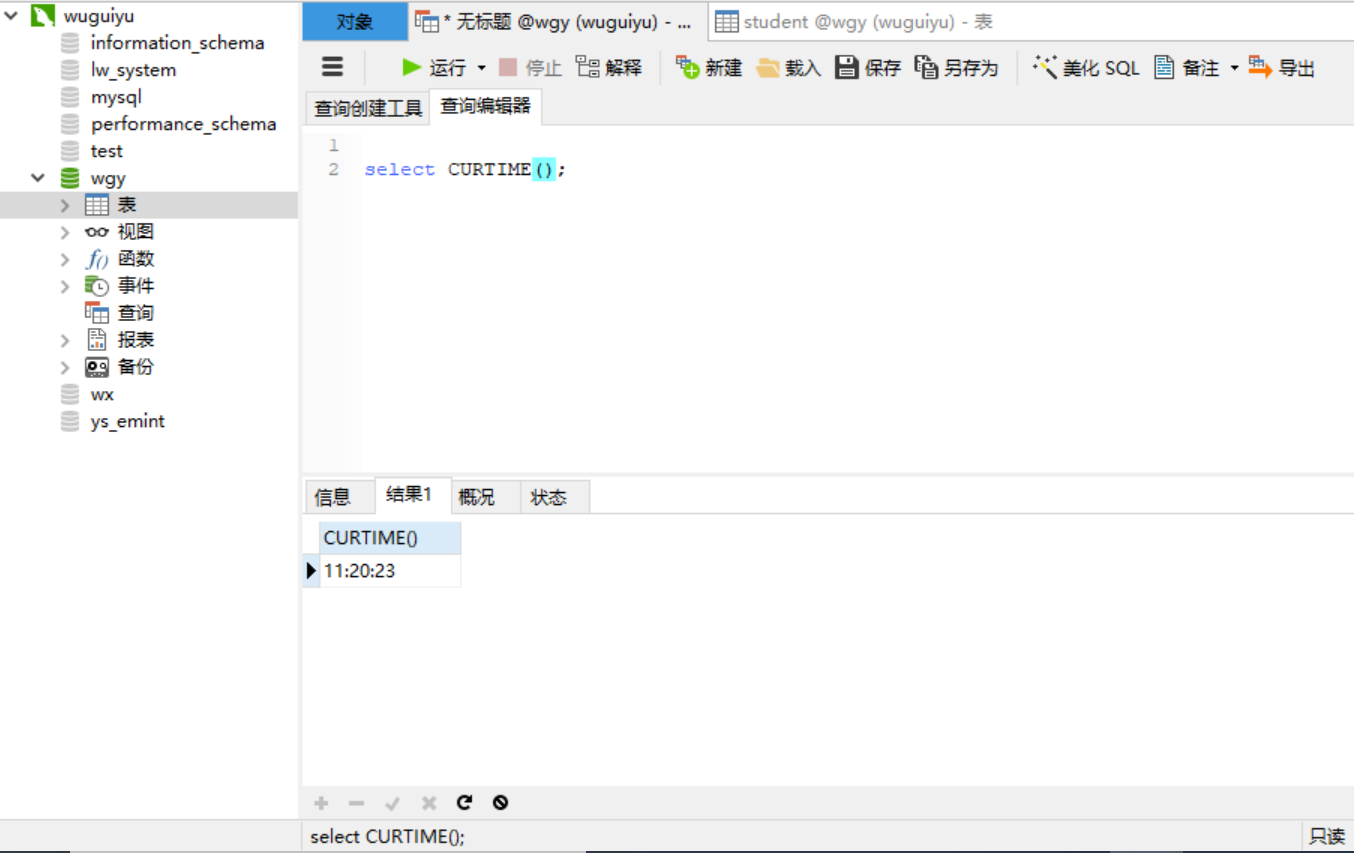Select the information_schema database

pos(177,43)
